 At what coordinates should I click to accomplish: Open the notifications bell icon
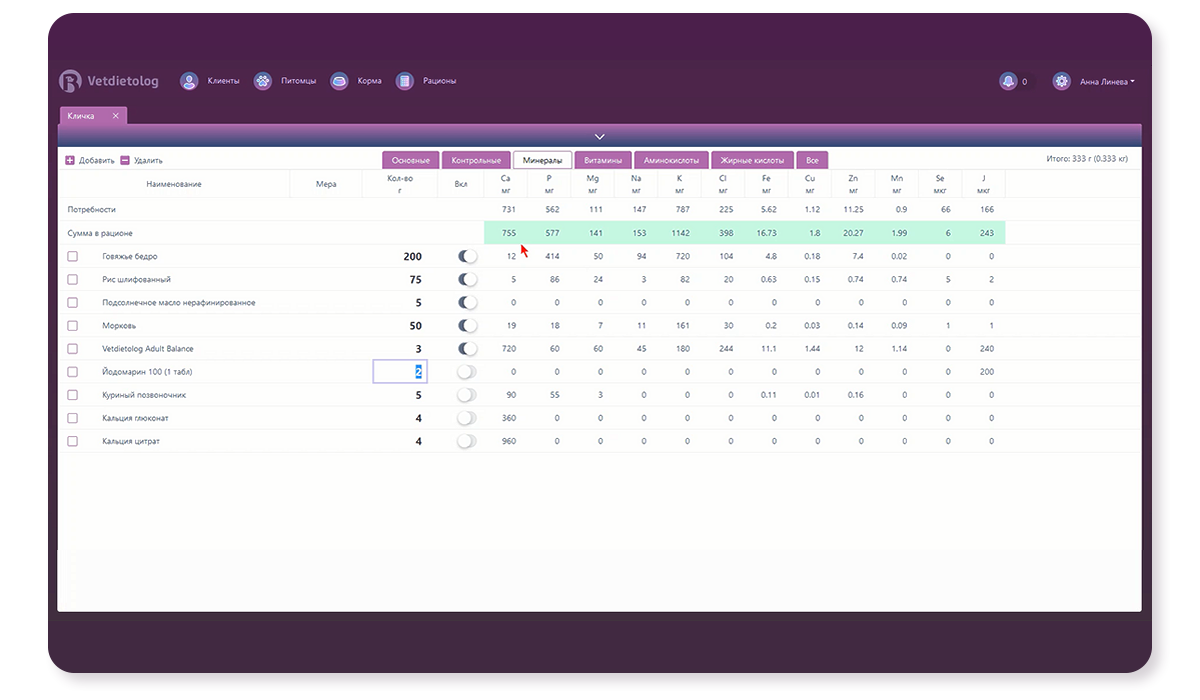coord(1008,82)
